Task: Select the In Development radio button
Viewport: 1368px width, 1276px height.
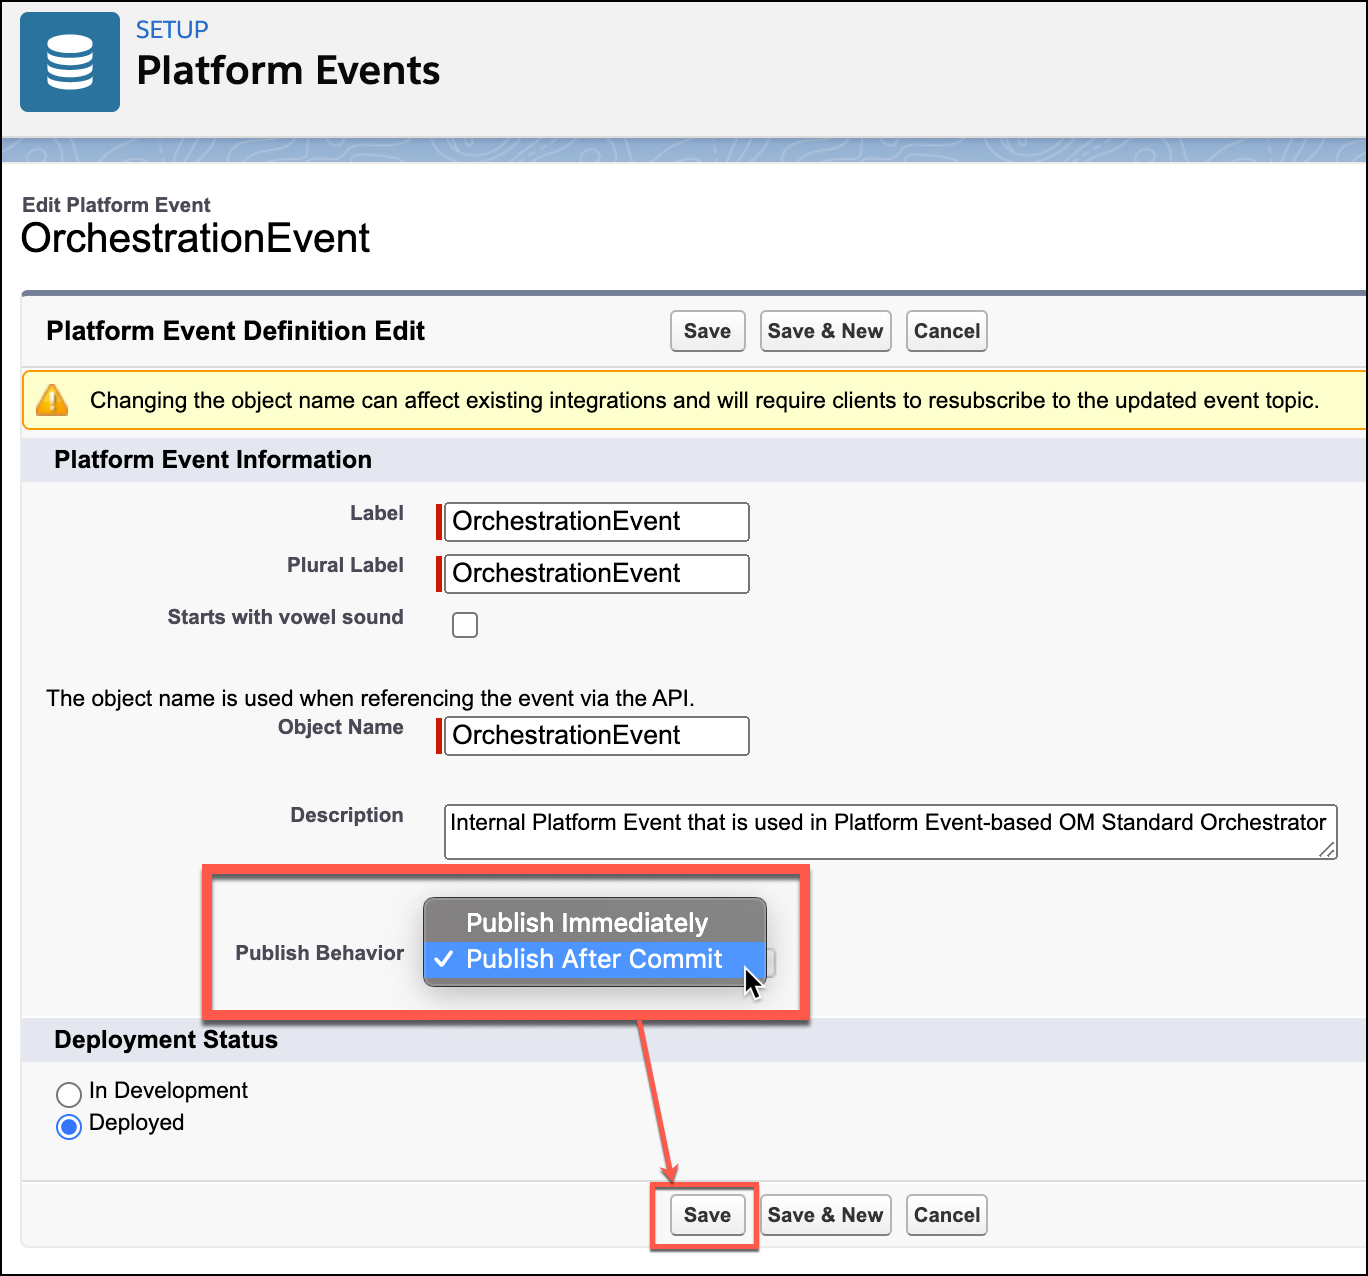Action: [68, 1093]
